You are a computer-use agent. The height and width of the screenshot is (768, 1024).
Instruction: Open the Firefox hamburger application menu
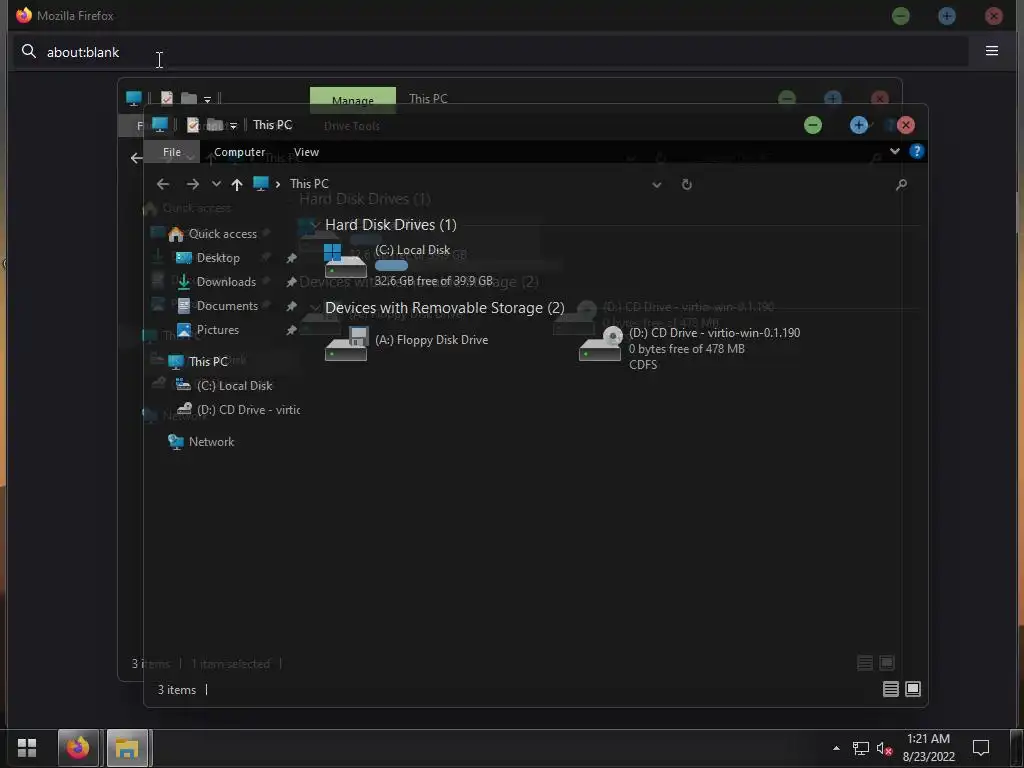click(x=991, y=51)
